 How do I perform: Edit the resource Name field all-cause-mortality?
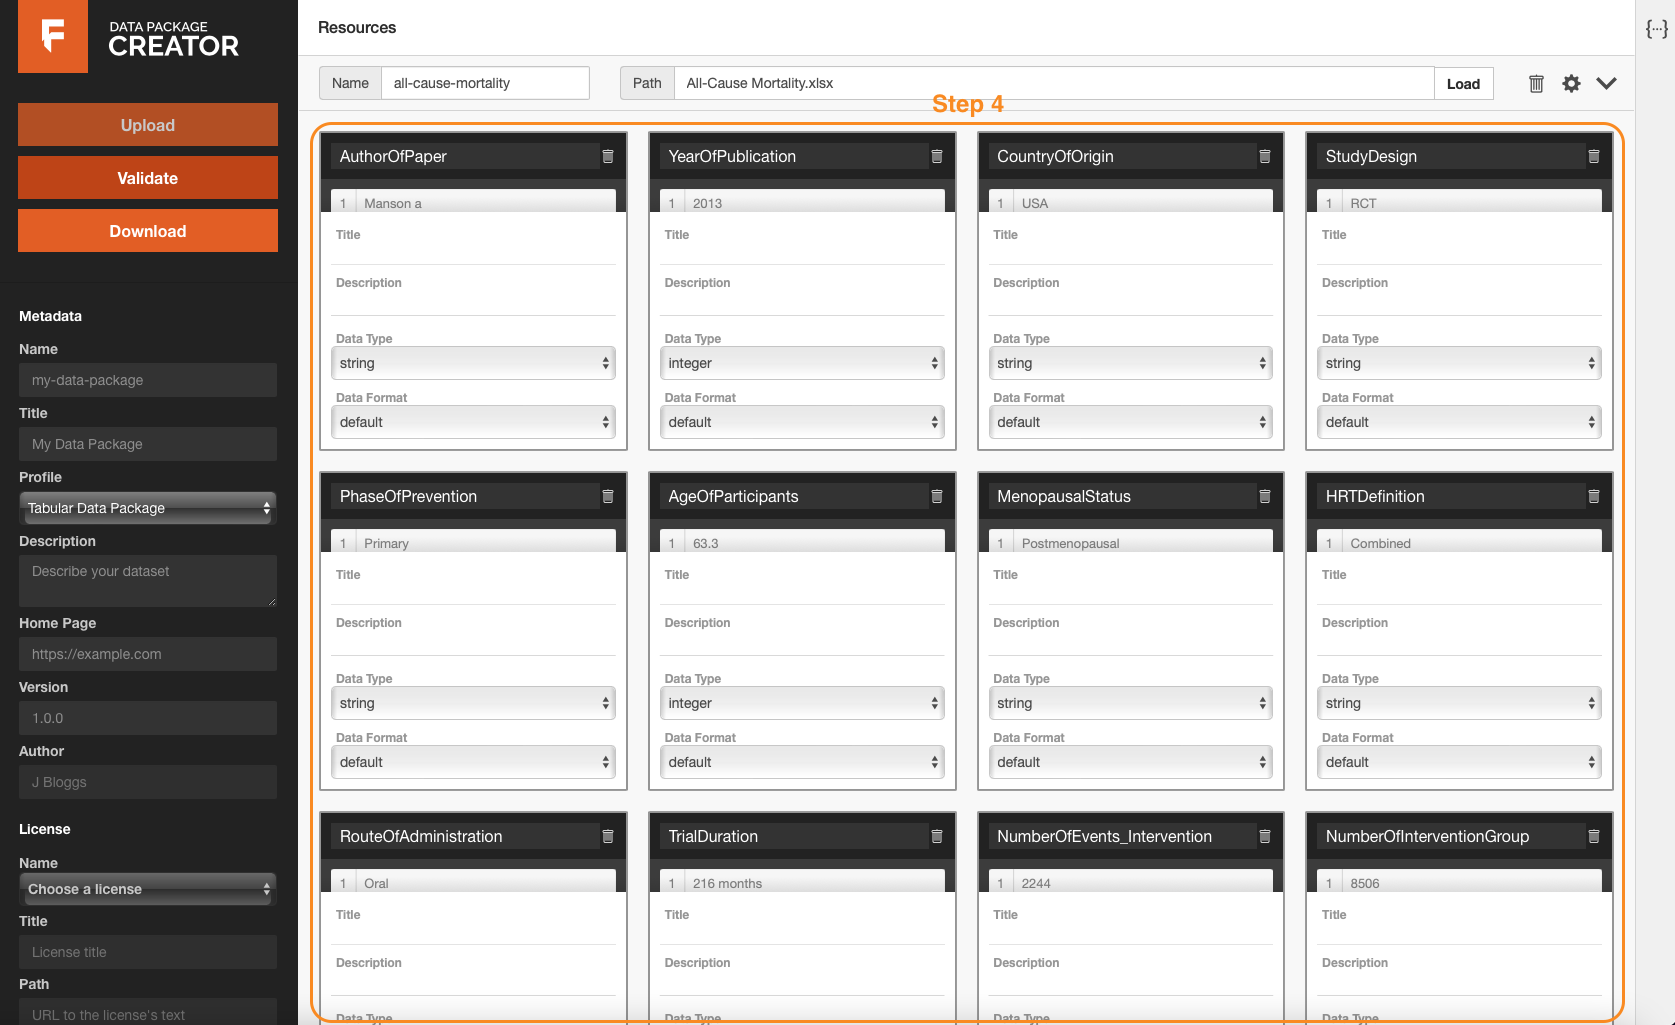pyautogui.click(x=485, y=83)
